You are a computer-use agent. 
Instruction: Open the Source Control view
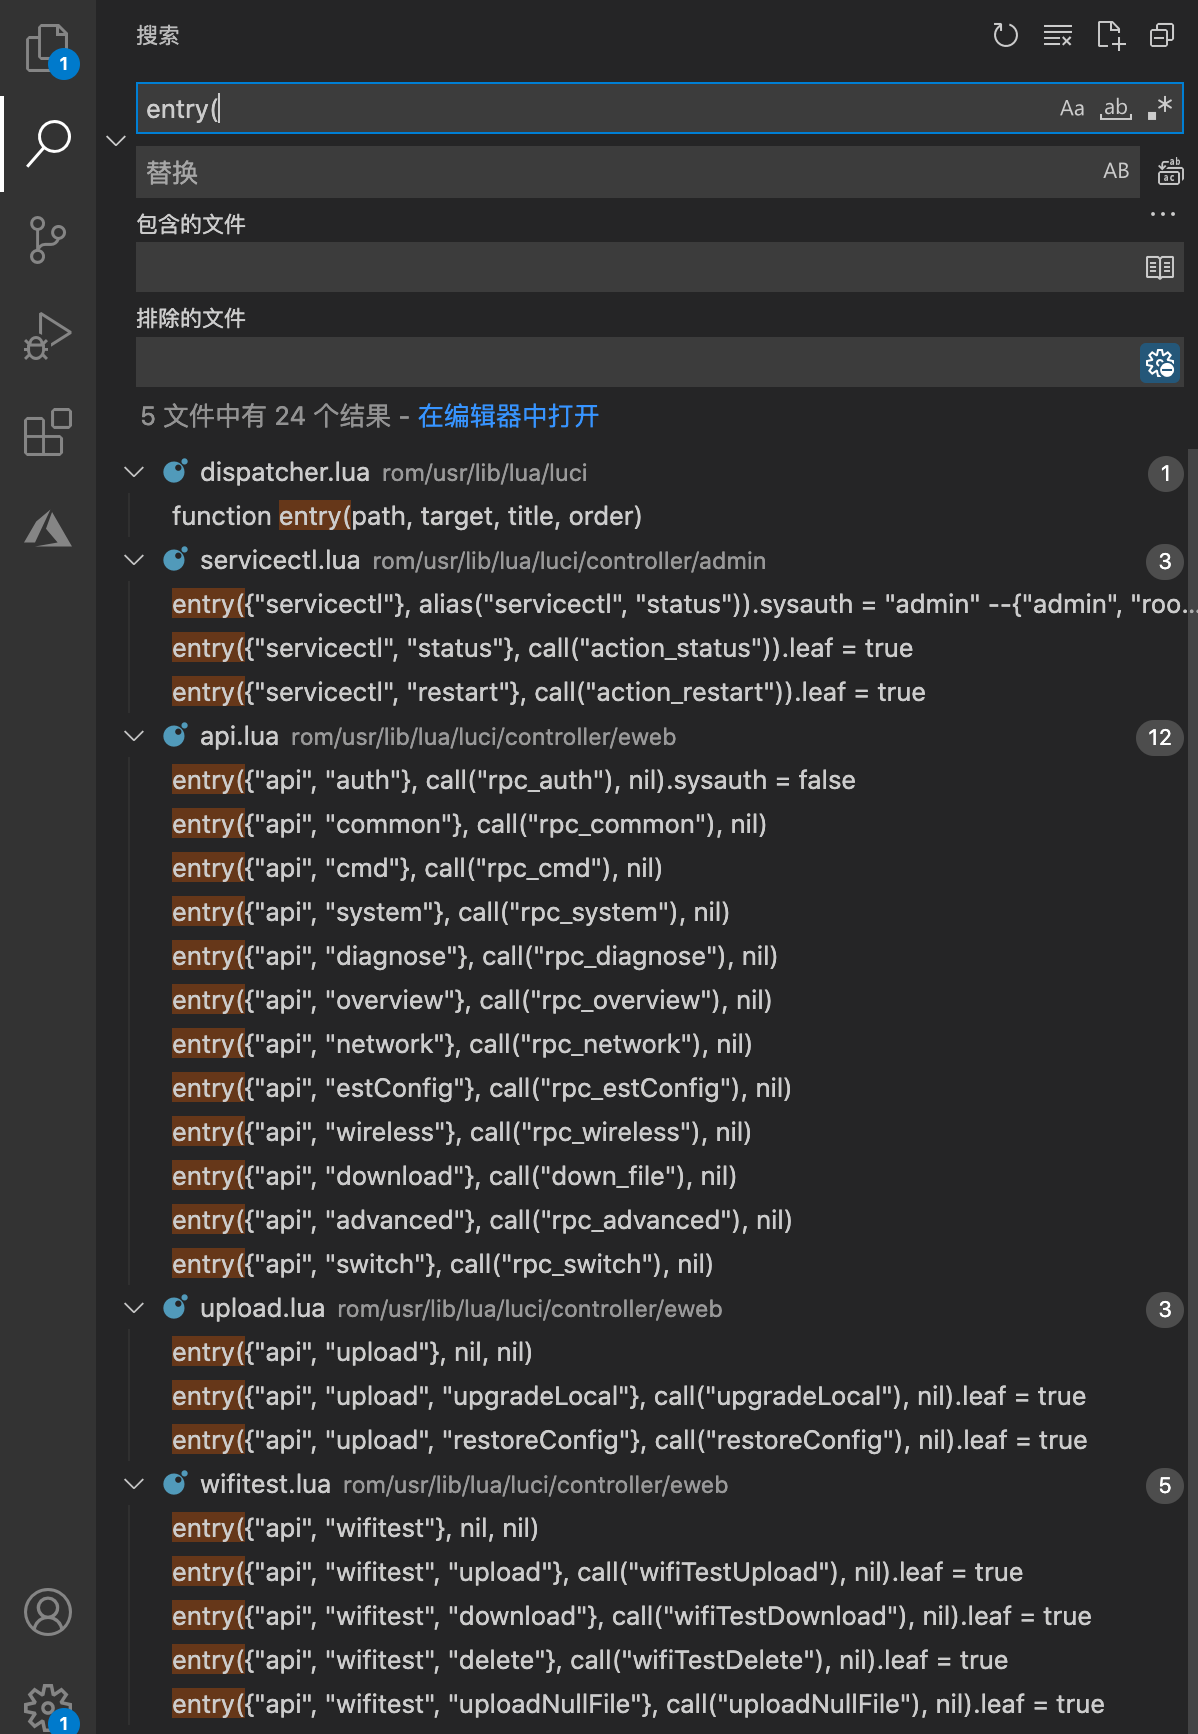pyautogui.click(x=48, y=240)
